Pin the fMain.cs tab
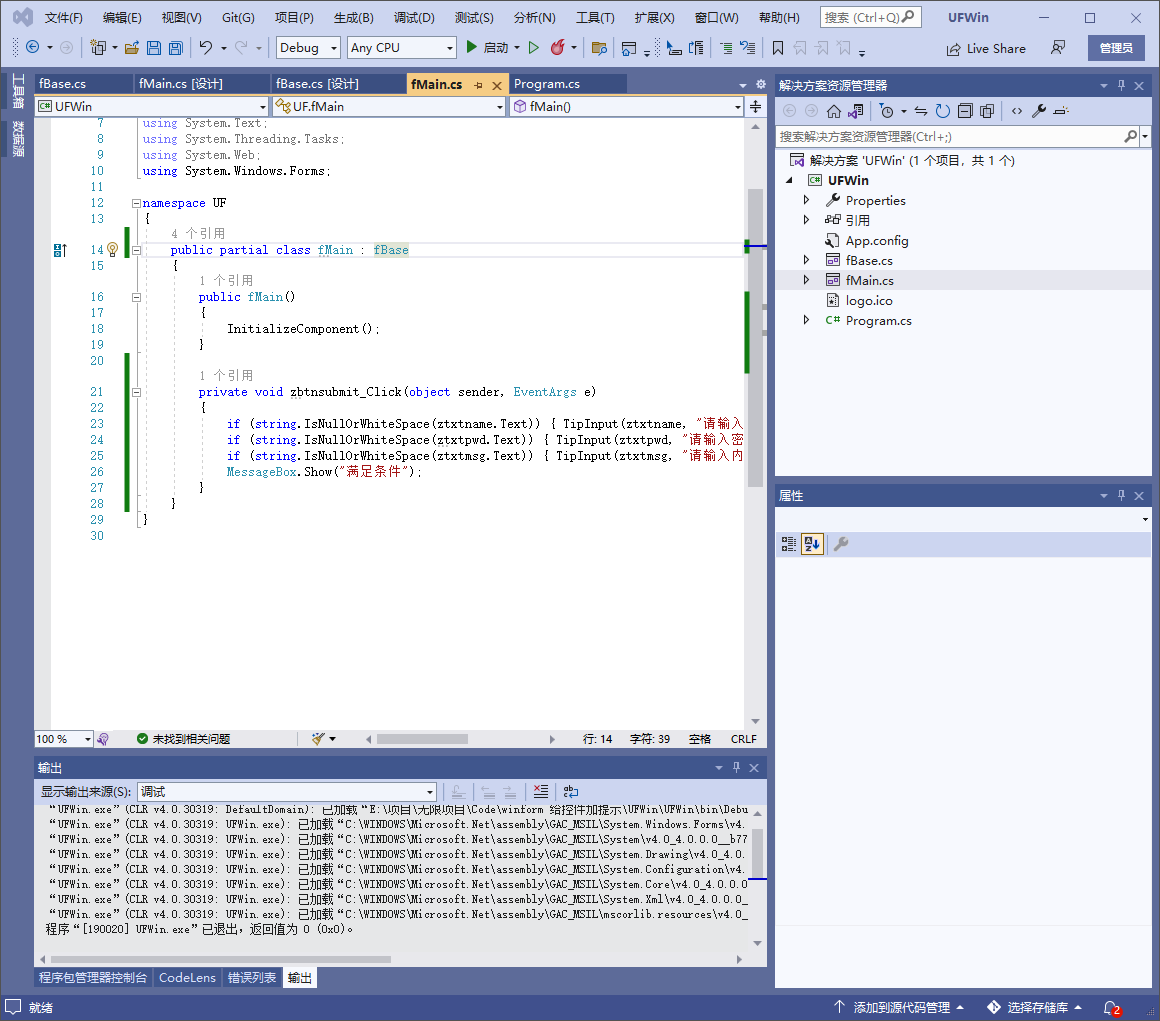The height and width of the screenshot is (1021, 1160). [478, 85]
